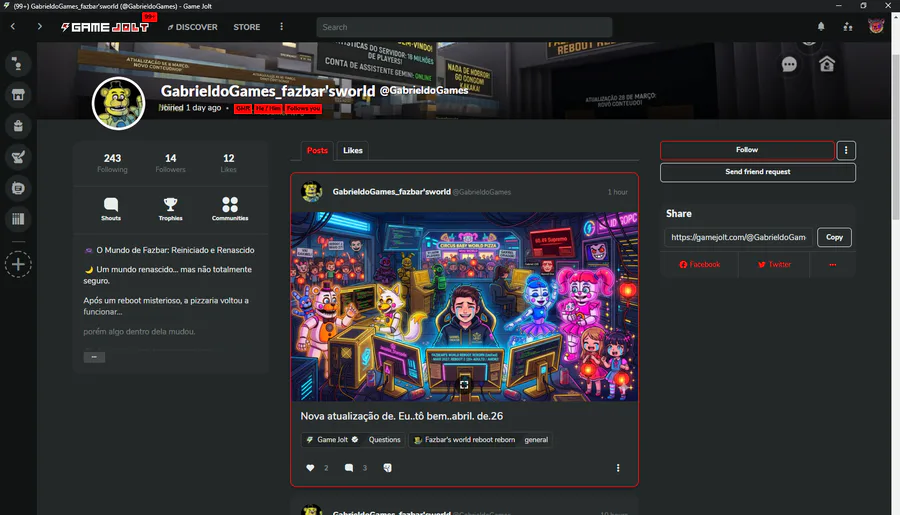Go back with the left arrow
The height and width of the screenshot is (515, 900).
(x=13, y=26)
